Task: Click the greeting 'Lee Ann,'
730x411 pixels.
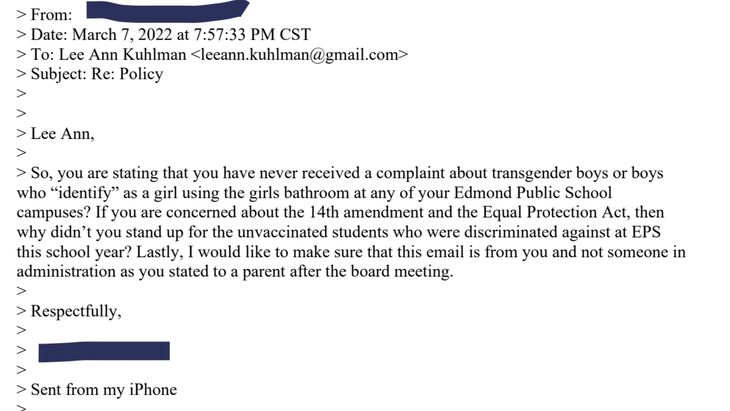Action: pos(62,134)
